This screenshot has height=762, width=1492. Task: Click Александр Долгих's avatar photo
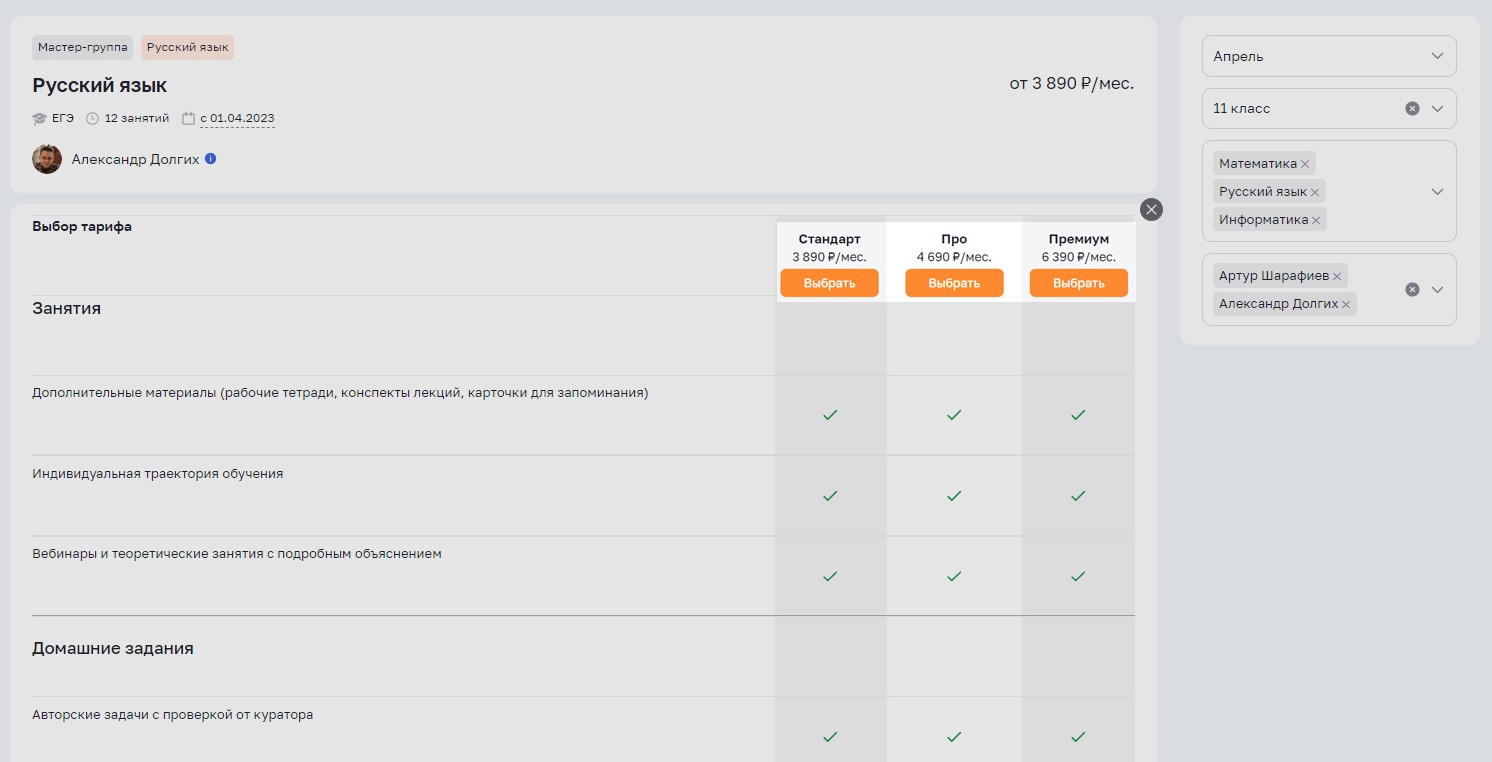point(47,159)
